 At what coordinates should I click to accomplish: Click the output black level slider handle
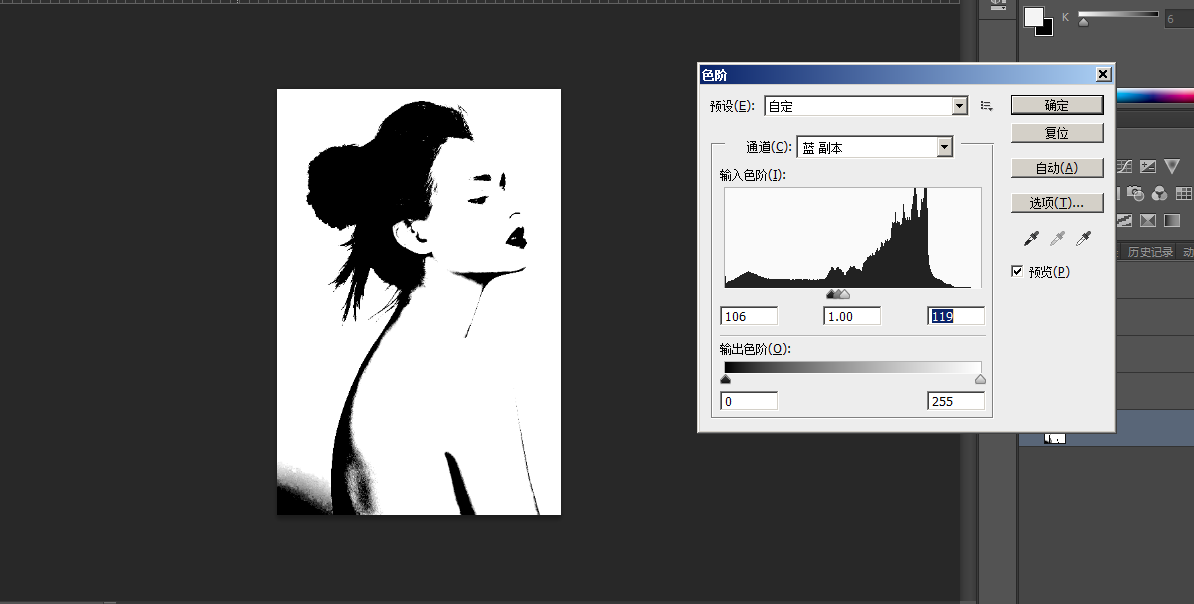point(726,379)
